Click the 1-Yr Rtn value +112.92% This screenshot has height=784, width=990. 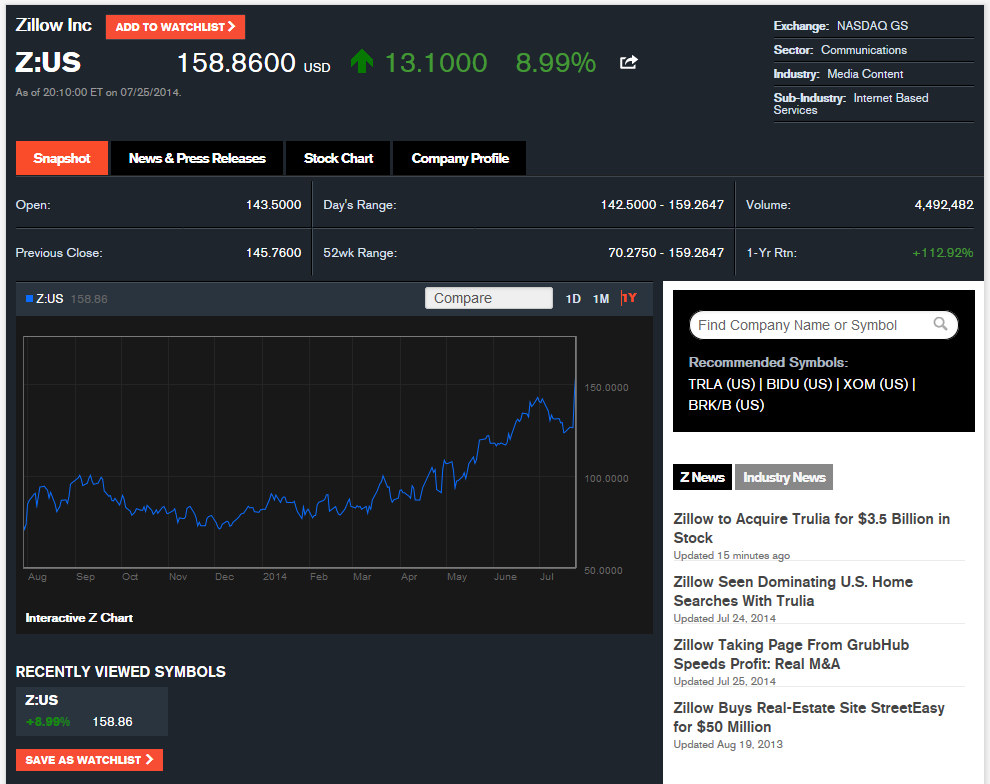(x=943, y=252)
